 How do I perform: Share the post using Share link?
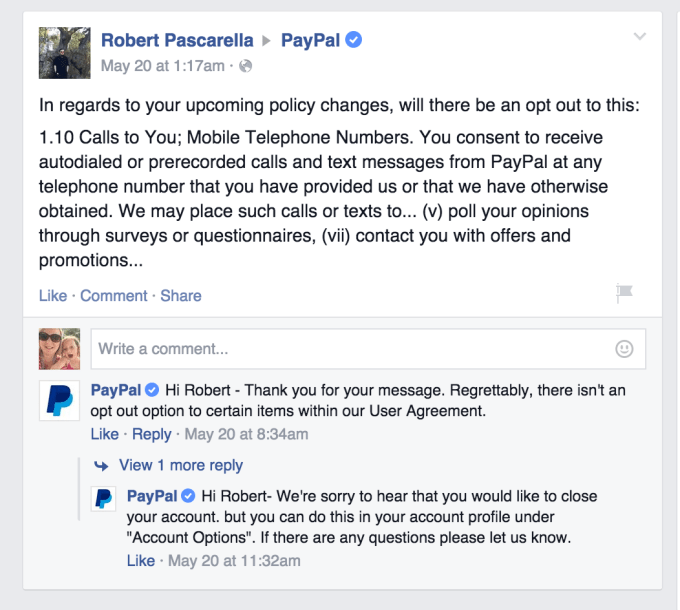click(181, 295)
